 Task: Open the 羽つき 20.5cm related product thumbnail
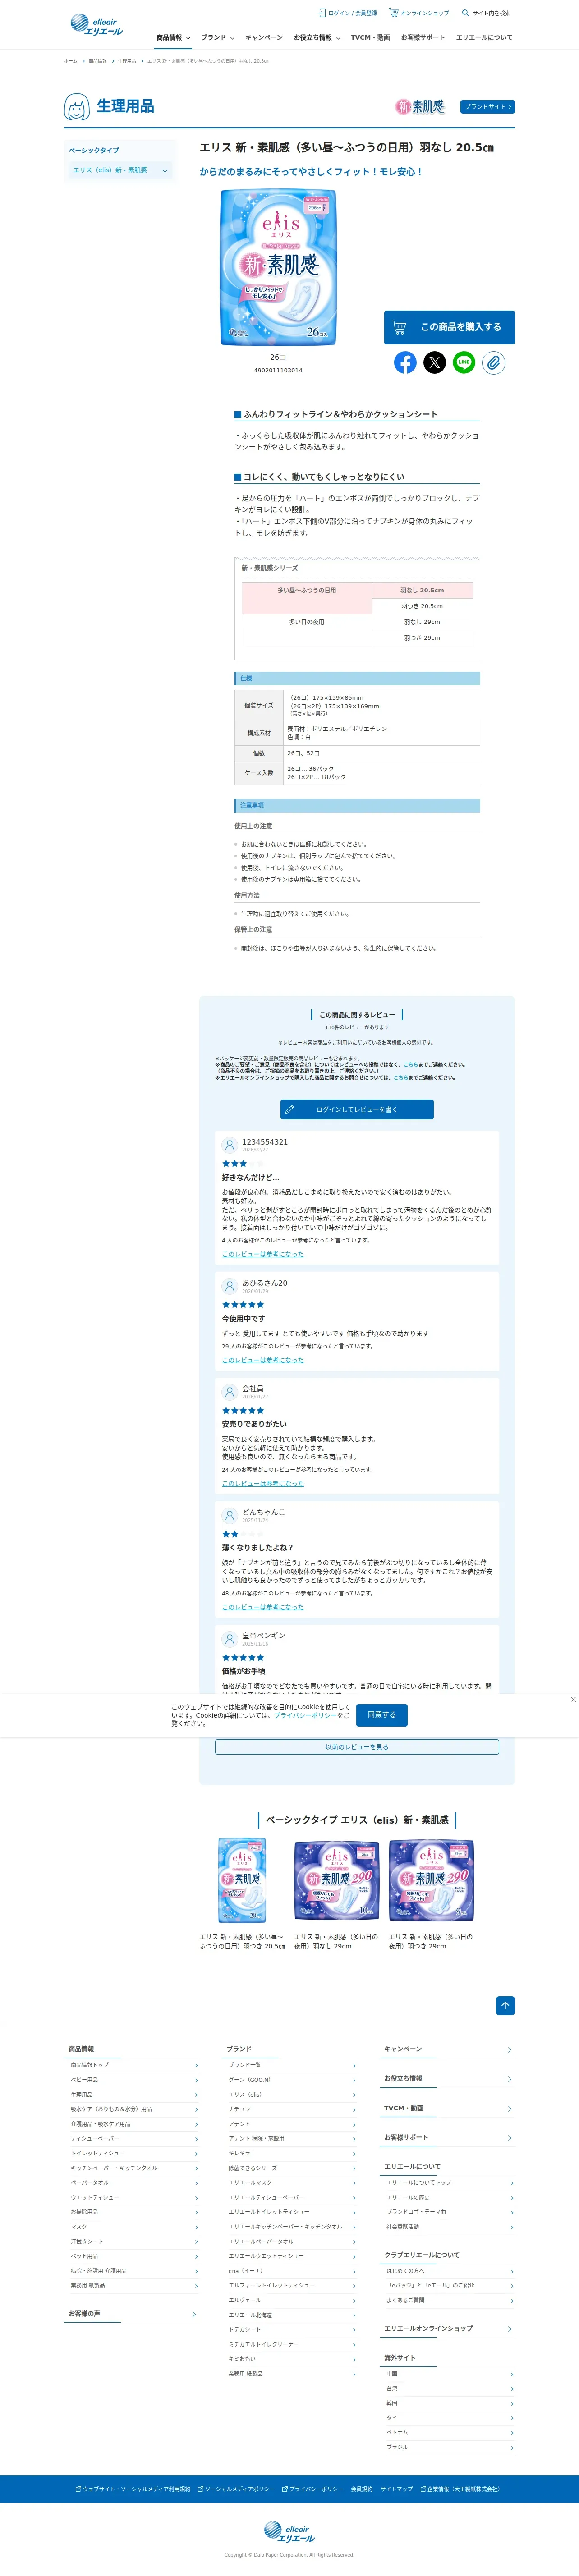pyautogui.click(x=242, y=1880)
